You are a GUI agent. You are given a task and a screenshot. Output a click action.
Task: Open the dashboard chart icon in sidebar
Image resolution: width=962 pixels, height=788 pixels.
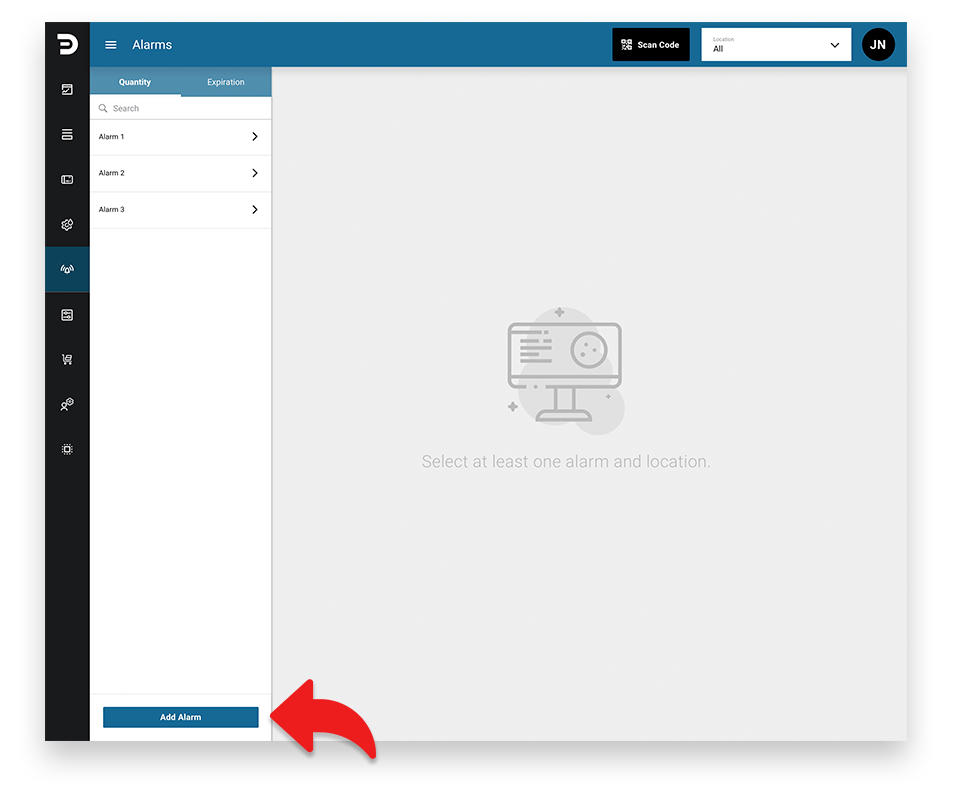(67, 90)
